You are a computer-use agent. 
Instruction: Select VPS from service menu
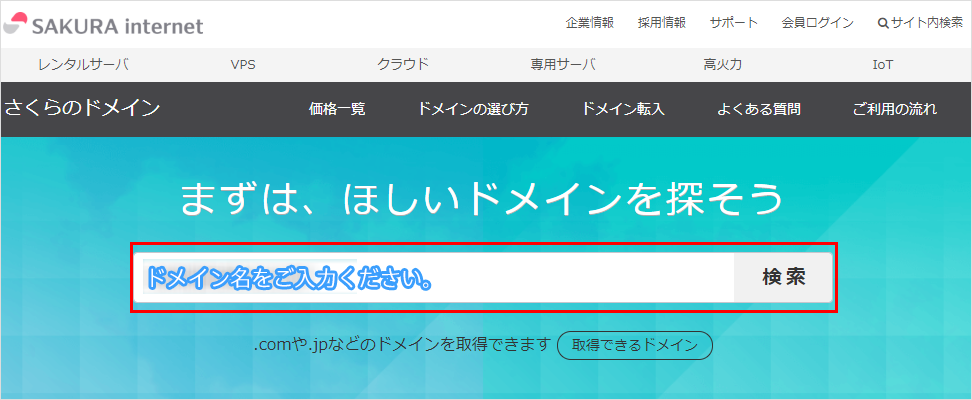click(243, 65)
